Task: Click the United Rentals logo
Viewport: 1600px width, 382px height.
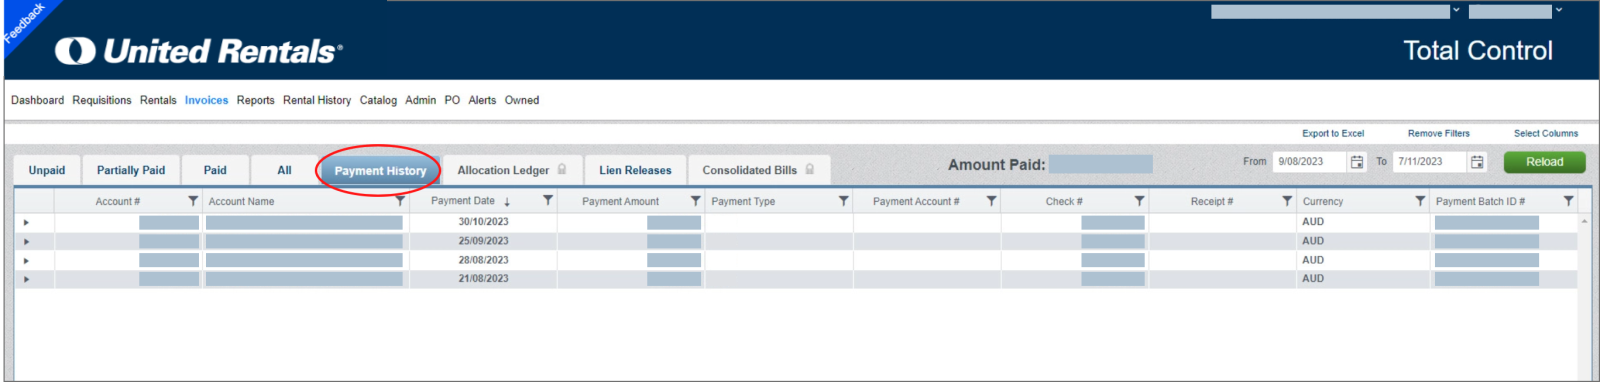Action: tap(198, 51)
